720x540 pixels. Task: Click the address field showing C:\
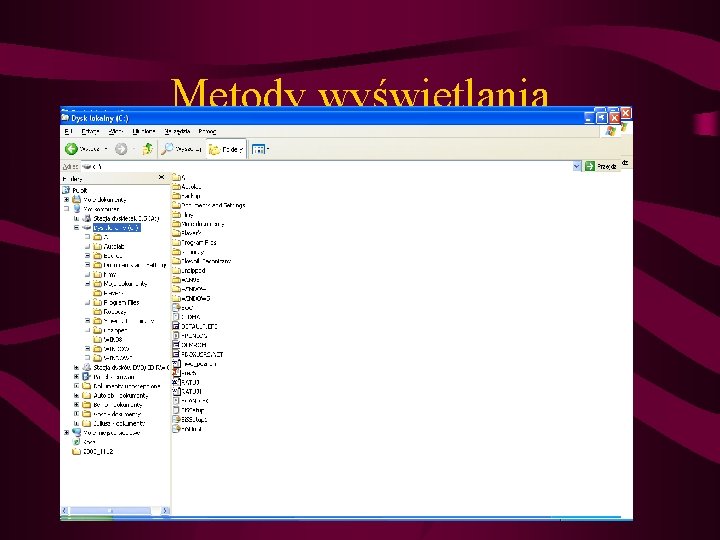tap(326, 166)
